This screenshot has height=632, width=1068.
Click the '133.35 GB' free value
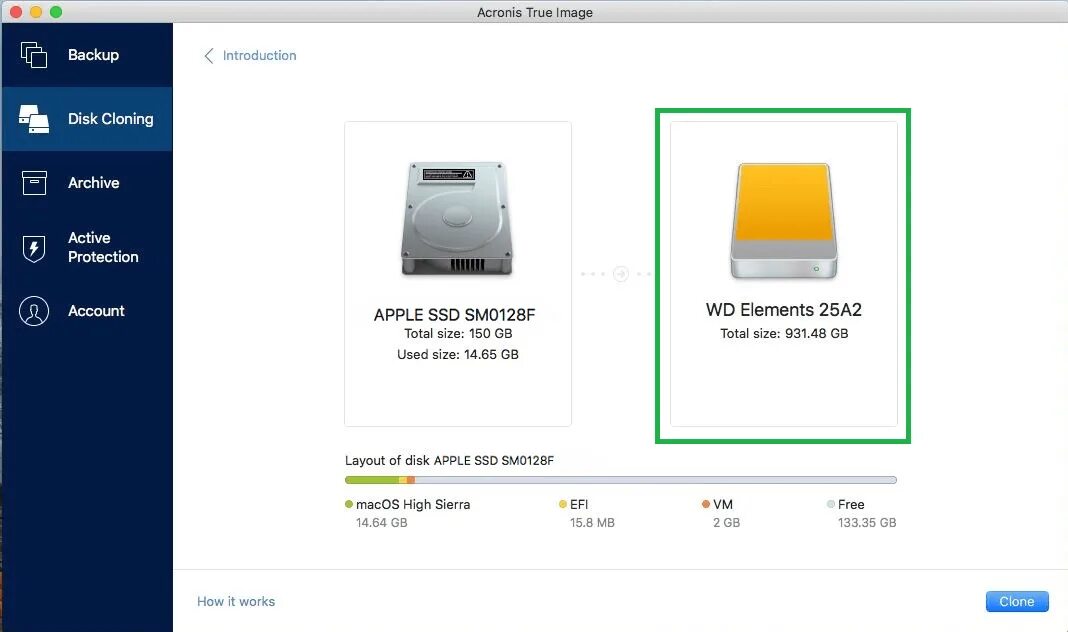[x=866, y=523]
